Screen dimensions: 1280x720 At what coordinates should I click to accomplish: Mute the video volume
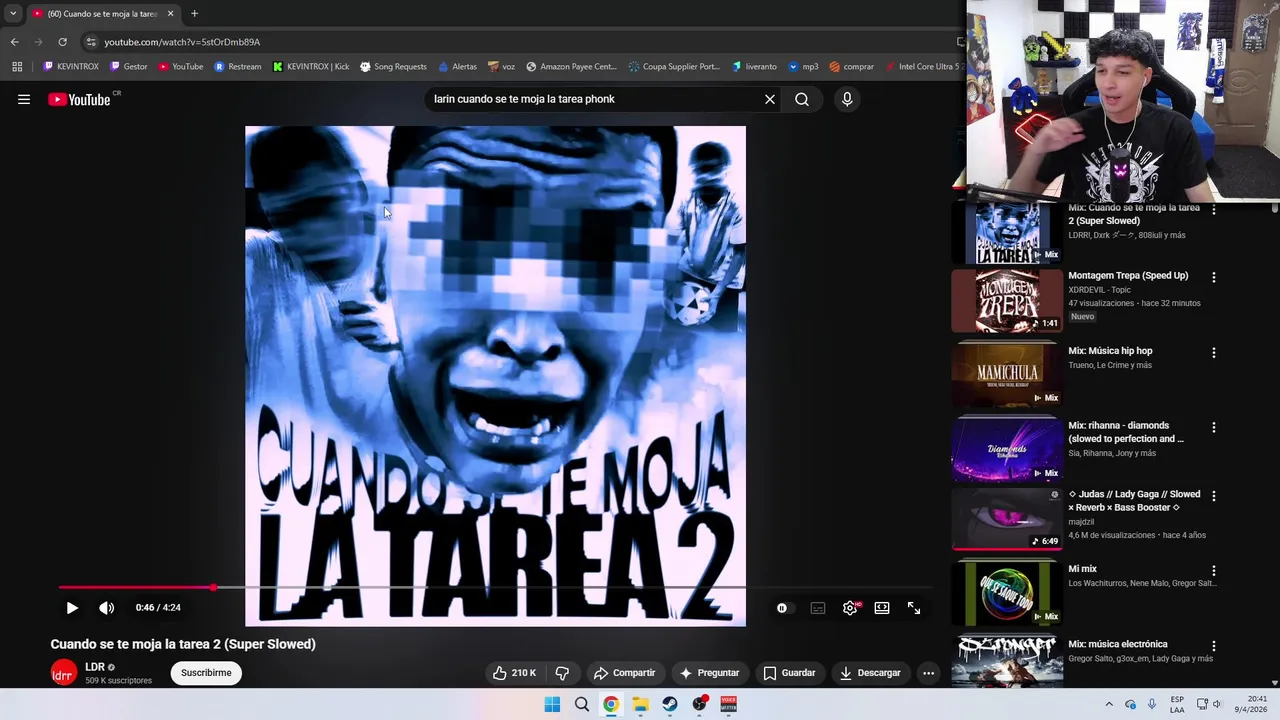point(107,608)
